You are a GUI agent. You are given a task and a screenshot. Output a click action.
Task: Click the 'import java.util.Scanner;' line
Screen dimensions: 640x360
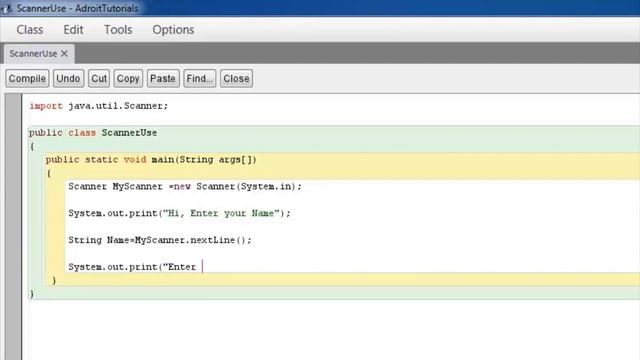coord(98,106)
